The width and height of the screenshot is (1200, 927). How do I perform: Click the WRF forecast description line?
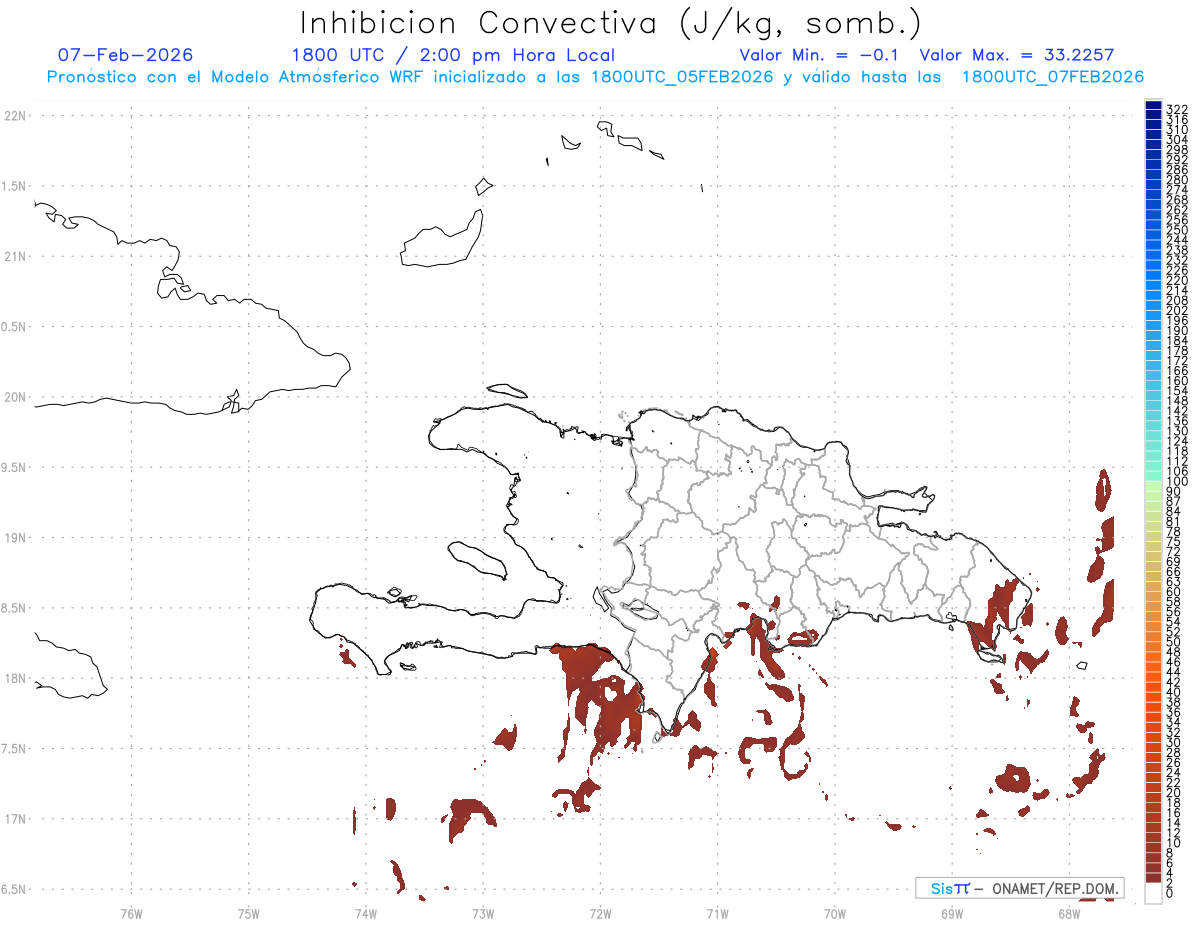coord(595,77)
